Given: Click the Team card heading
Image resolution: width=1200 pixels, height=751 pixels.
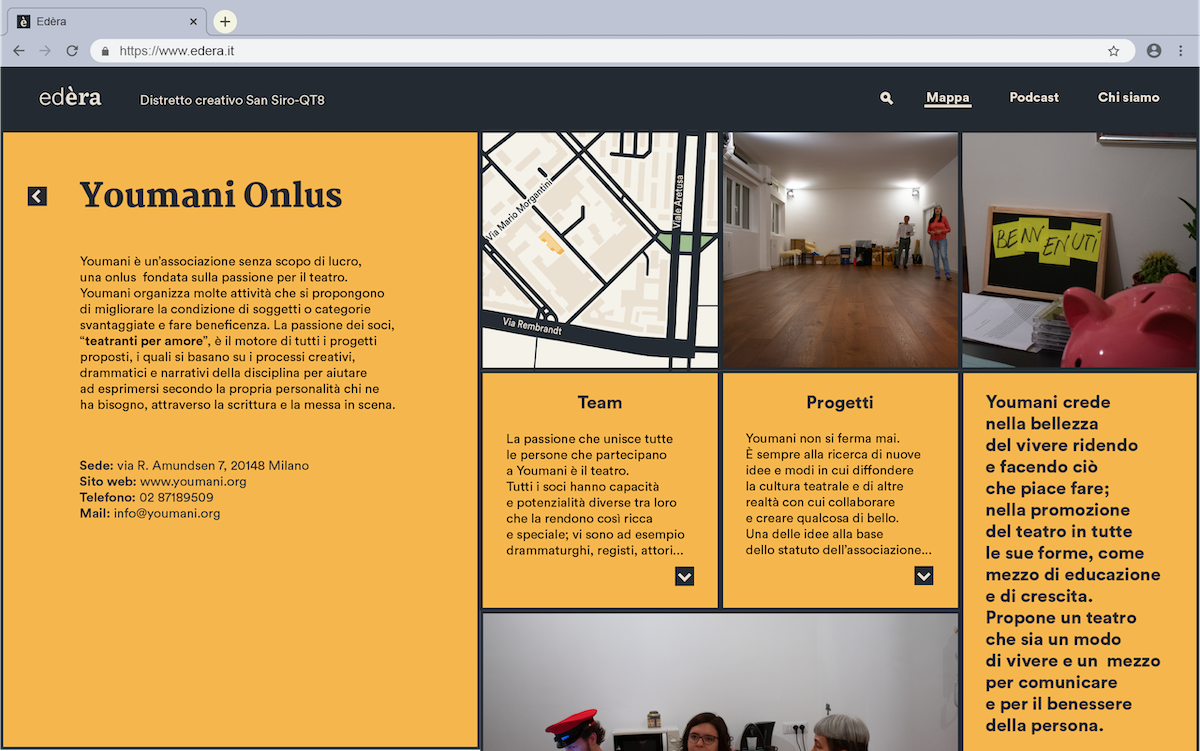Looking at the screenshot, I should click(x=600, y=403).
